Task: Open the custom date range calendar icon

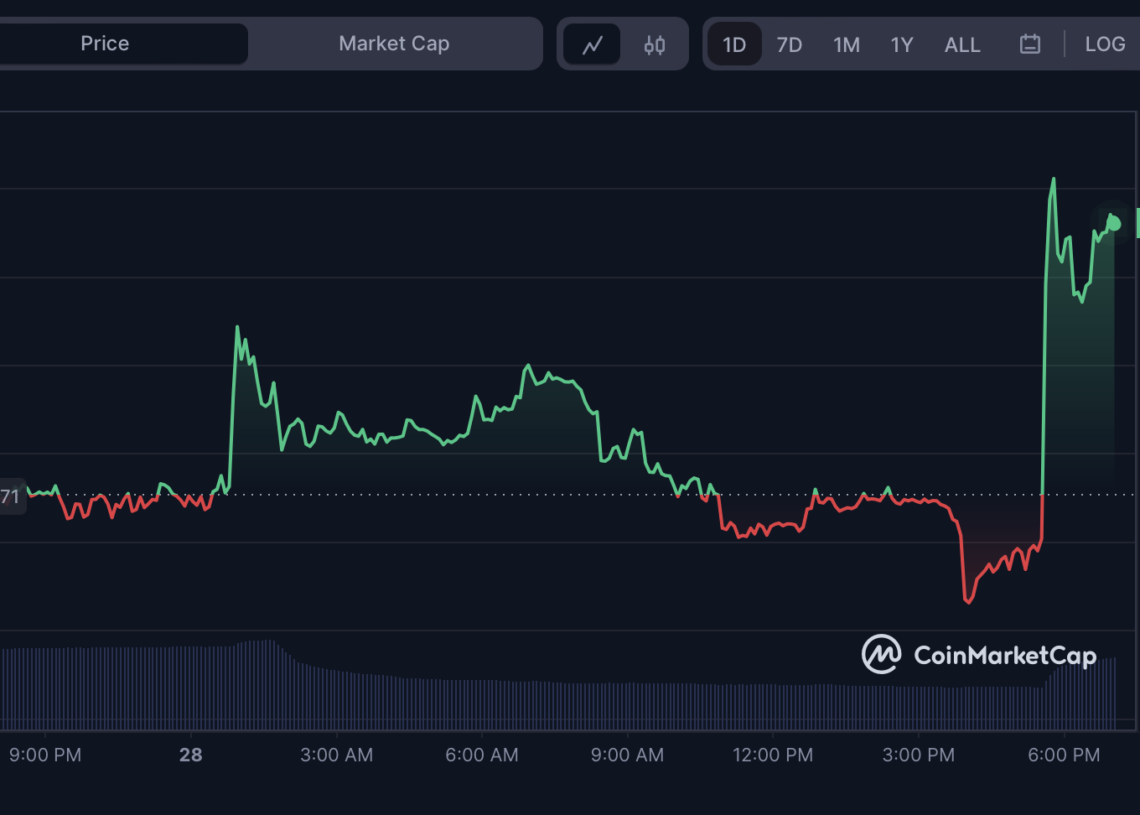Action: [x=1029, y=44]
